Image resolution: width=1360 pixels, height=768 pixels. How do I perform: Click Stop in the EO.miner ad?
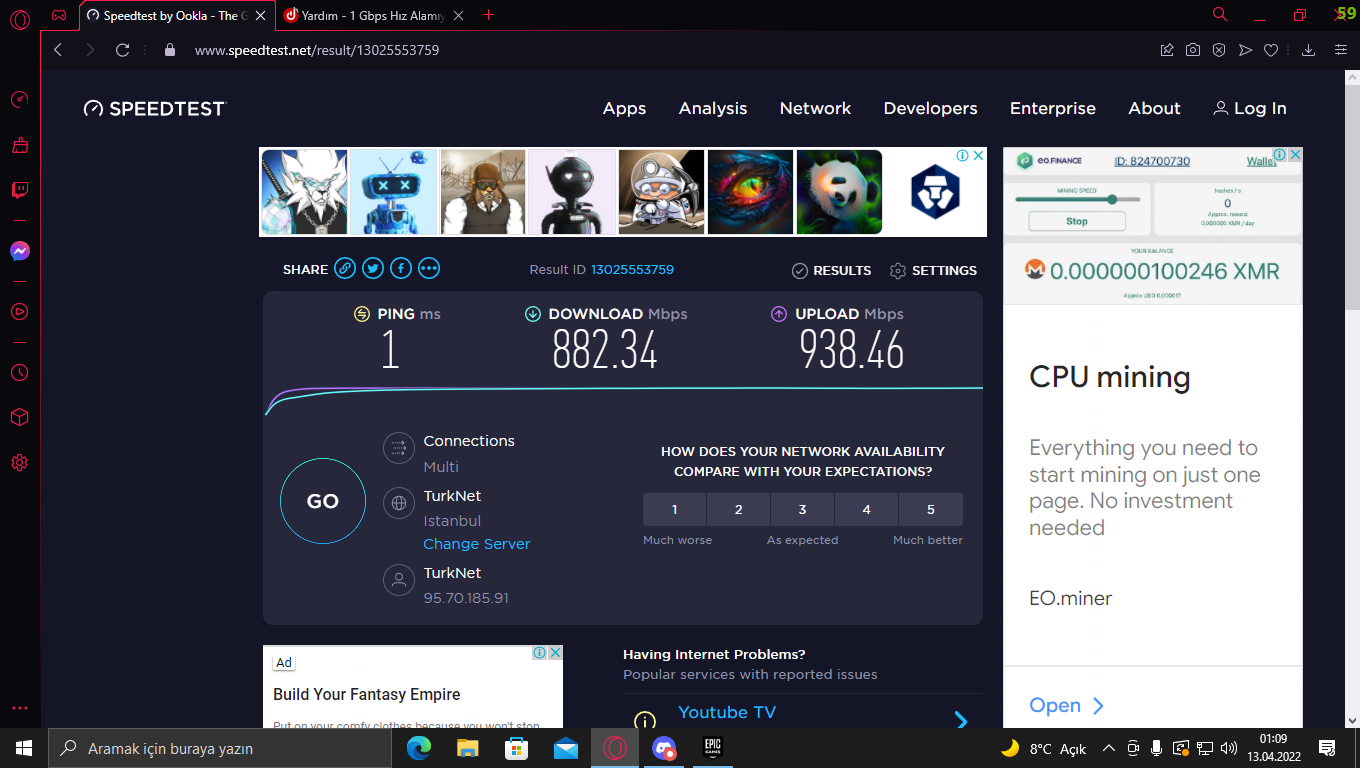point(1077,221)
